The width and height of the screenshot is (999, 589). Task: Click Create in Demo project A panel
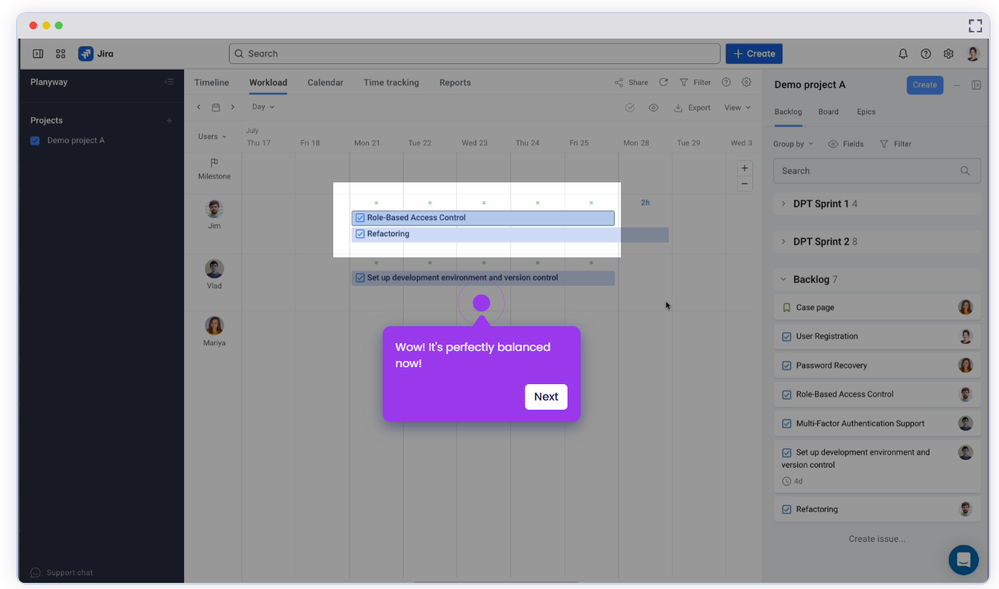click(924, 85)
